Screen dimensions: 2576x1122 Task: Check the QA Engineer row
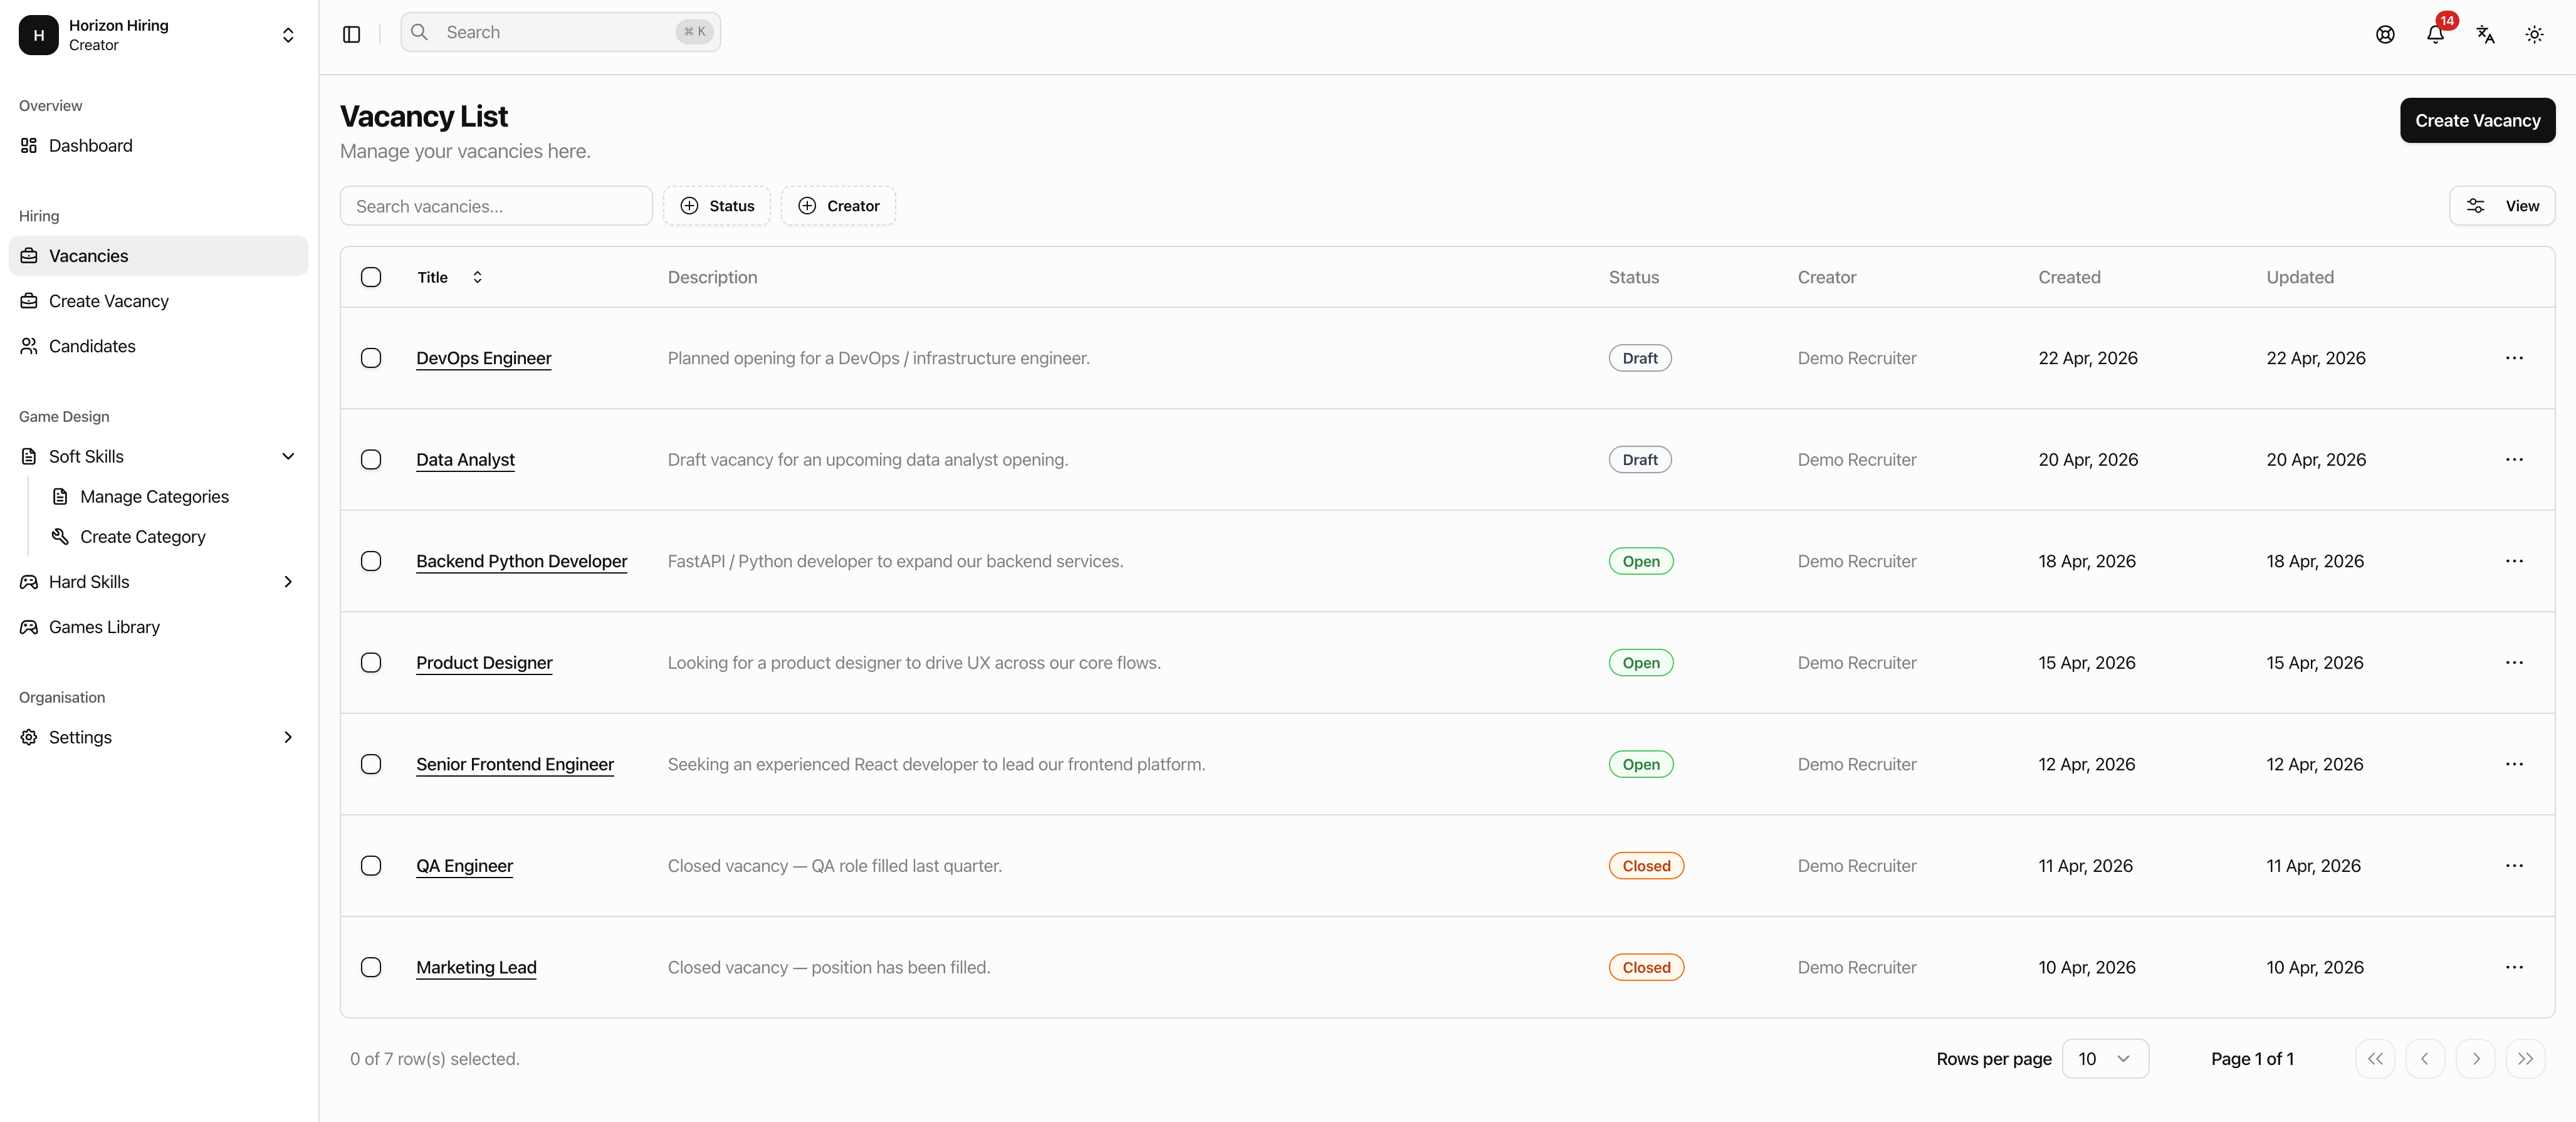pyautogui.click(x=371, y=866)
